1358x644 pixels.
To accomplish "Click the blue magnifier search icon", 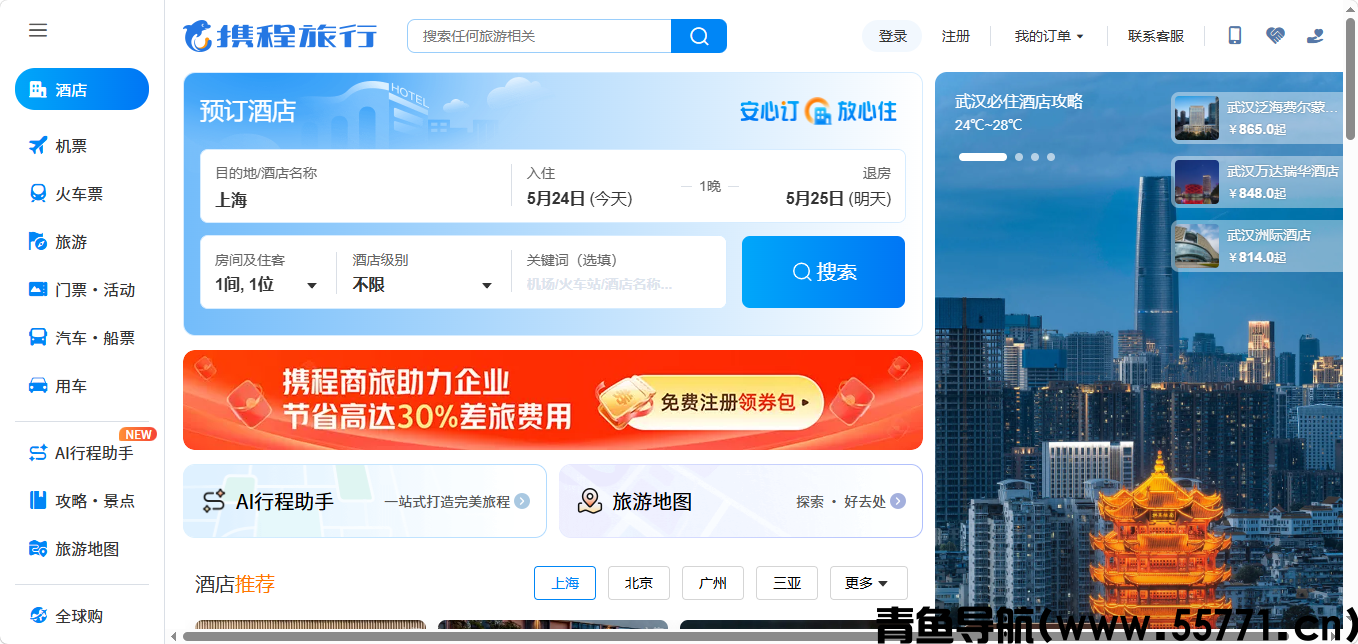I will tap(699, 36).
